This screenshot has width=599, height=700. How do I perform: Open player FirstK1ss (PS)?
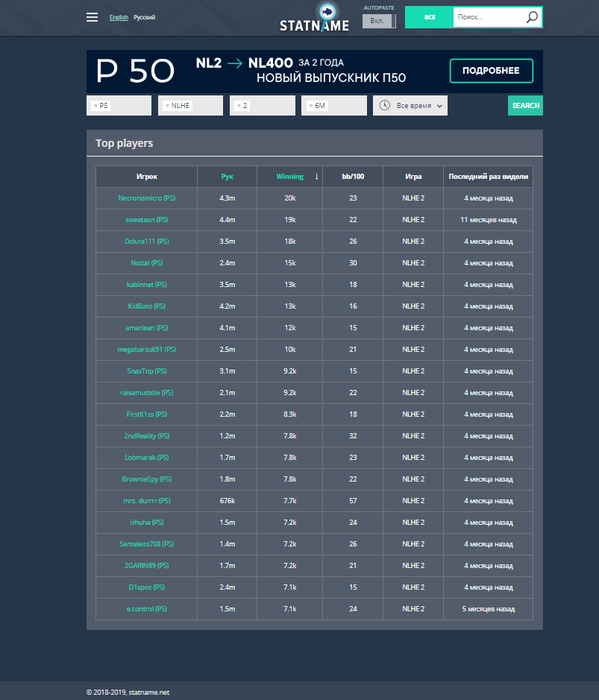coord(146,414)
